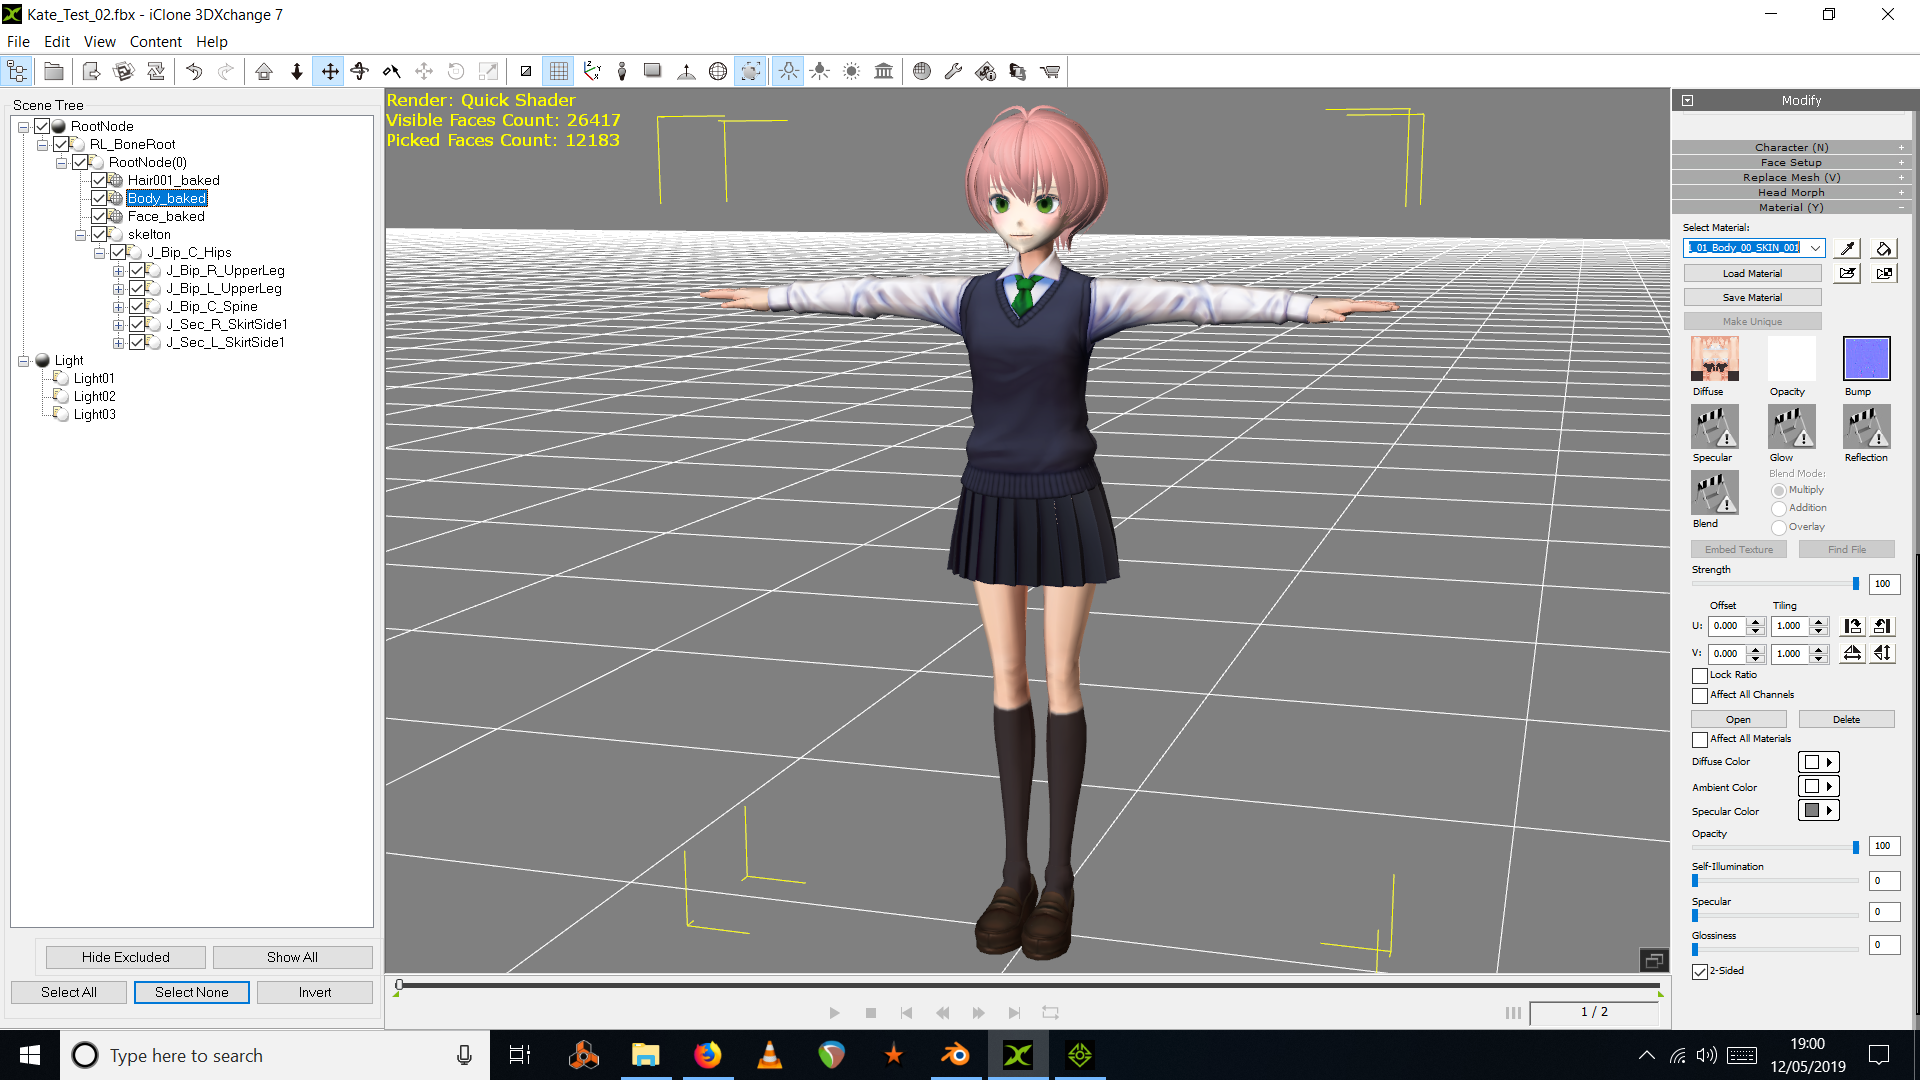Enable the Lock Ratio checkbox
1920x1080 pixels.
pos(1700,675)
